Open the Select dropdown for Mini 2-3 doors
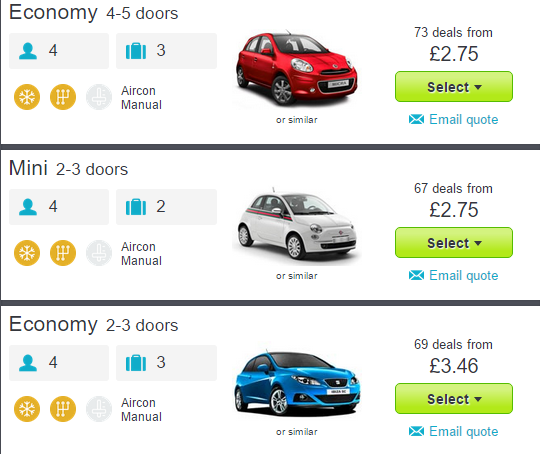This screenshot has width=540, height=454. [x=454, y=243]
